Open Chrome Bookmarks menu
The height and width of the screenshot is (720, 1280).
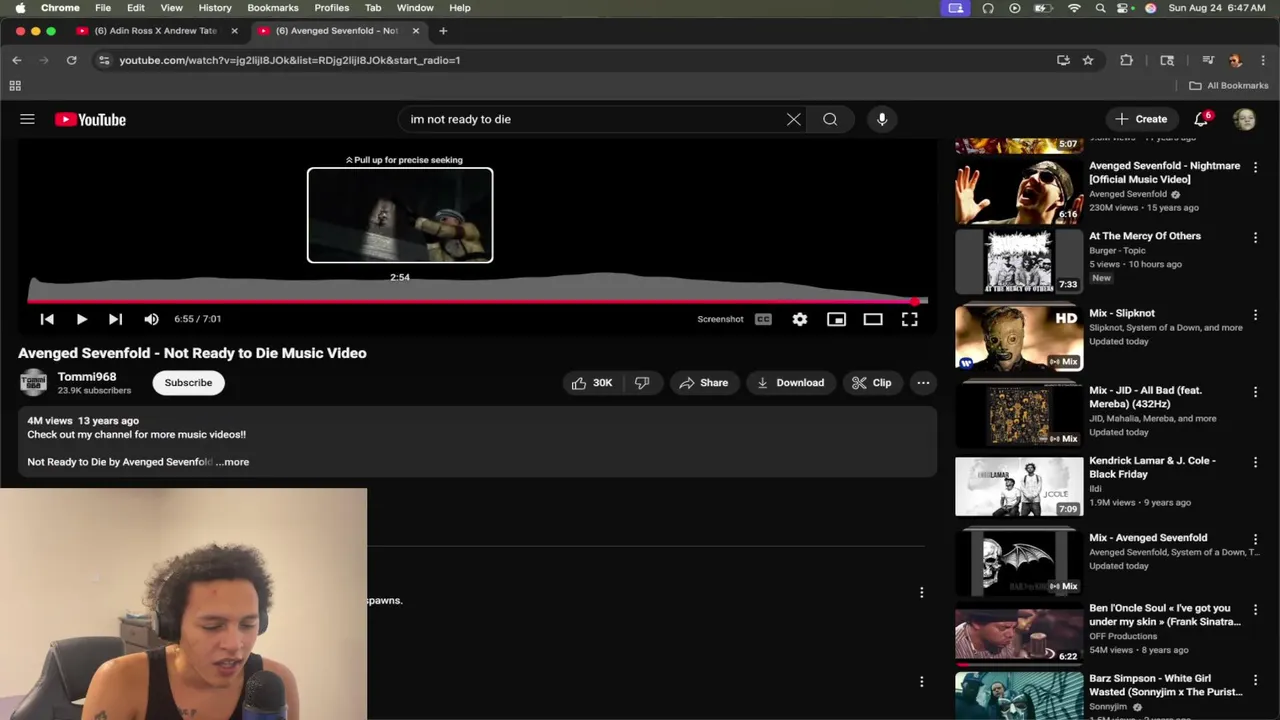[x=273, y=7]
